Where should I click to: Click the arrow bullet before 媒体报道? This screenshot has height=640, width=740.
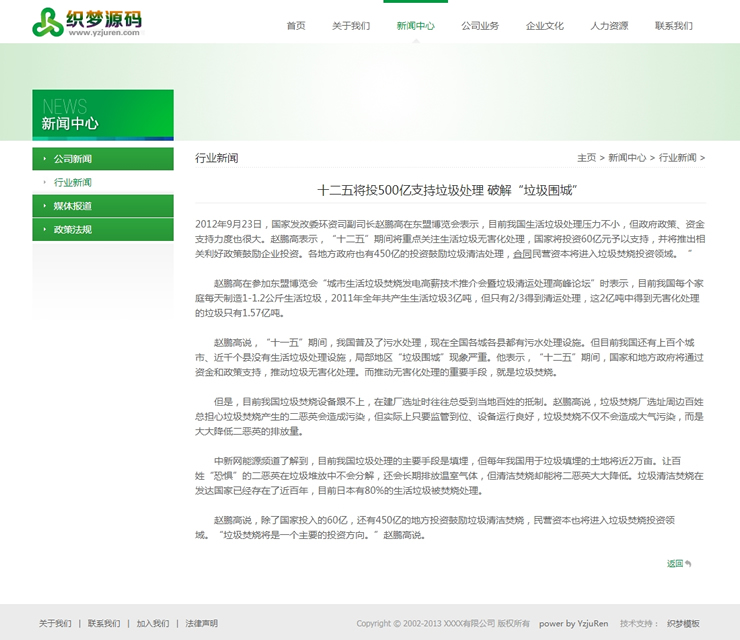click(x=43, y=206)
